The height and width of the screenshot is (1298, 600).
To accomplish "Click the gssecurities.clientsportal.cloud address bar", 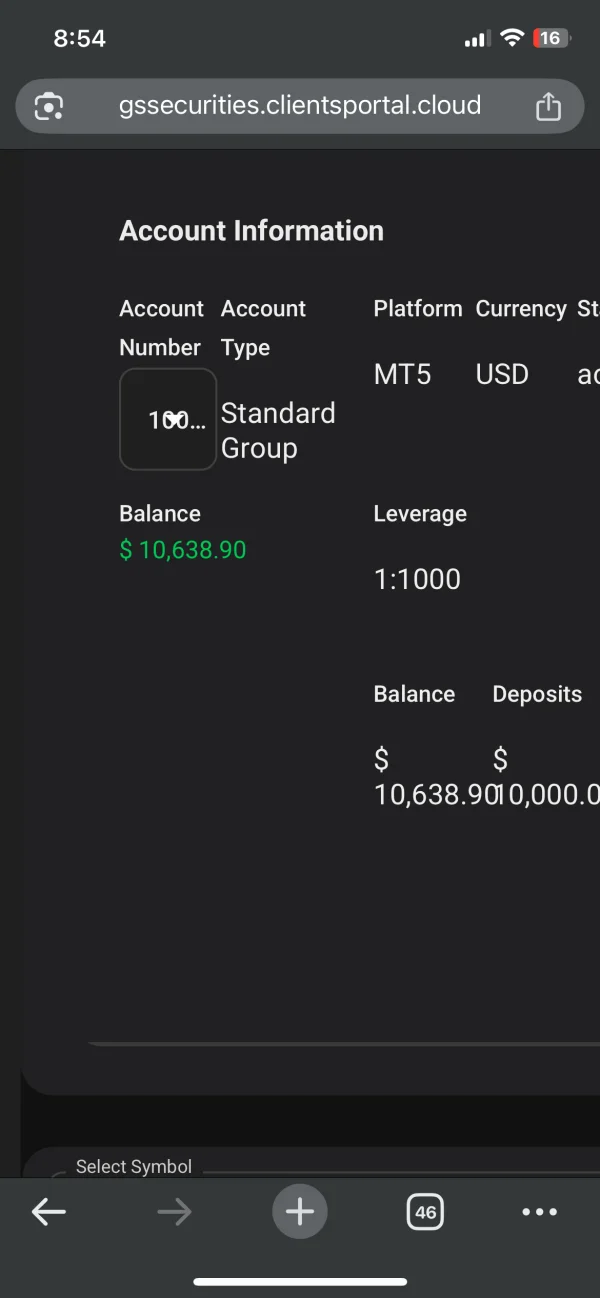I will point(299,106).
